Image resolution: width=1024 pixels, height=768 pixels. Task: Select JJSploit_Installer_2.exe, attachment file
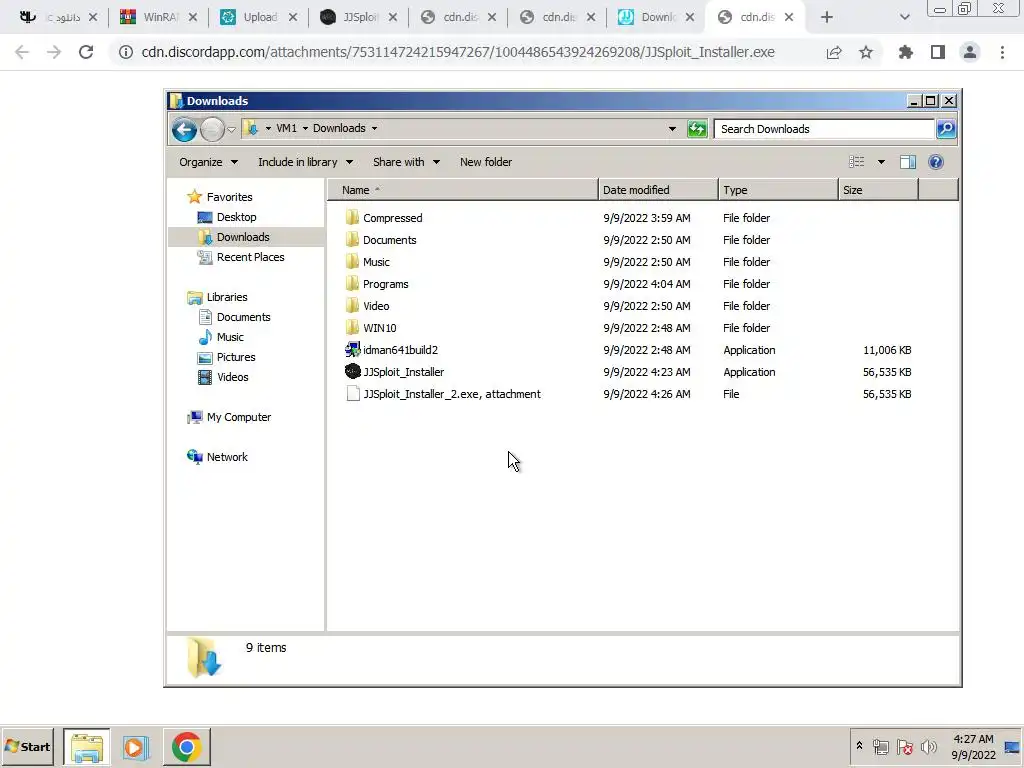(451, 394)
